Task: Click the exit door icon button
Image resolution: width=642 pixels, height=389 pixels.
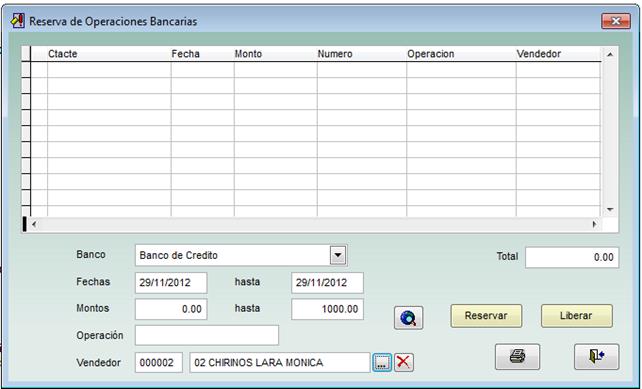Action: coord(596,356)
